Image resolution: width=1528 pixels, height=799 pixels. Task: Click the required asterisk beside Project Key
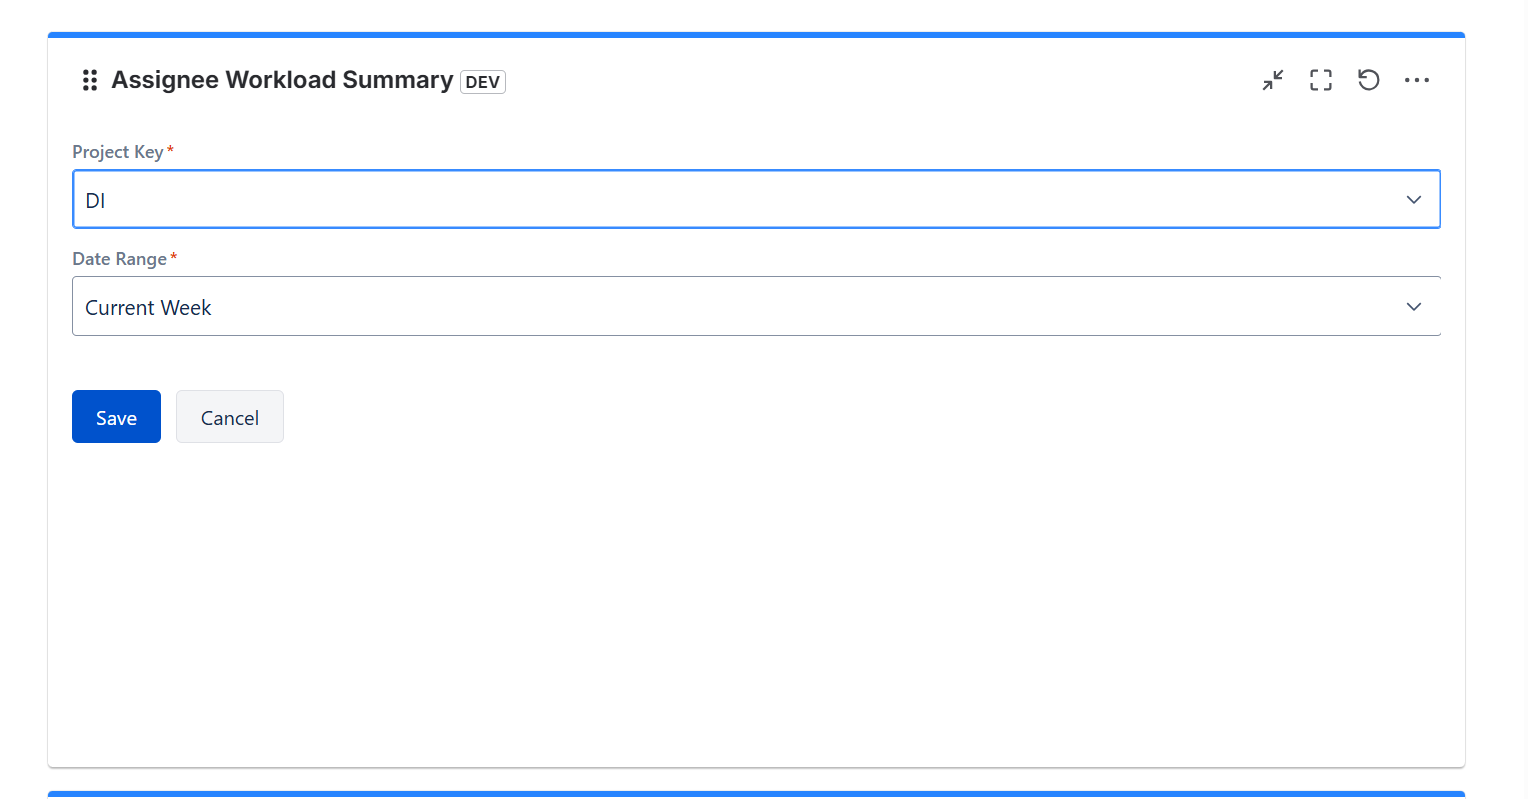coord(169,148)
